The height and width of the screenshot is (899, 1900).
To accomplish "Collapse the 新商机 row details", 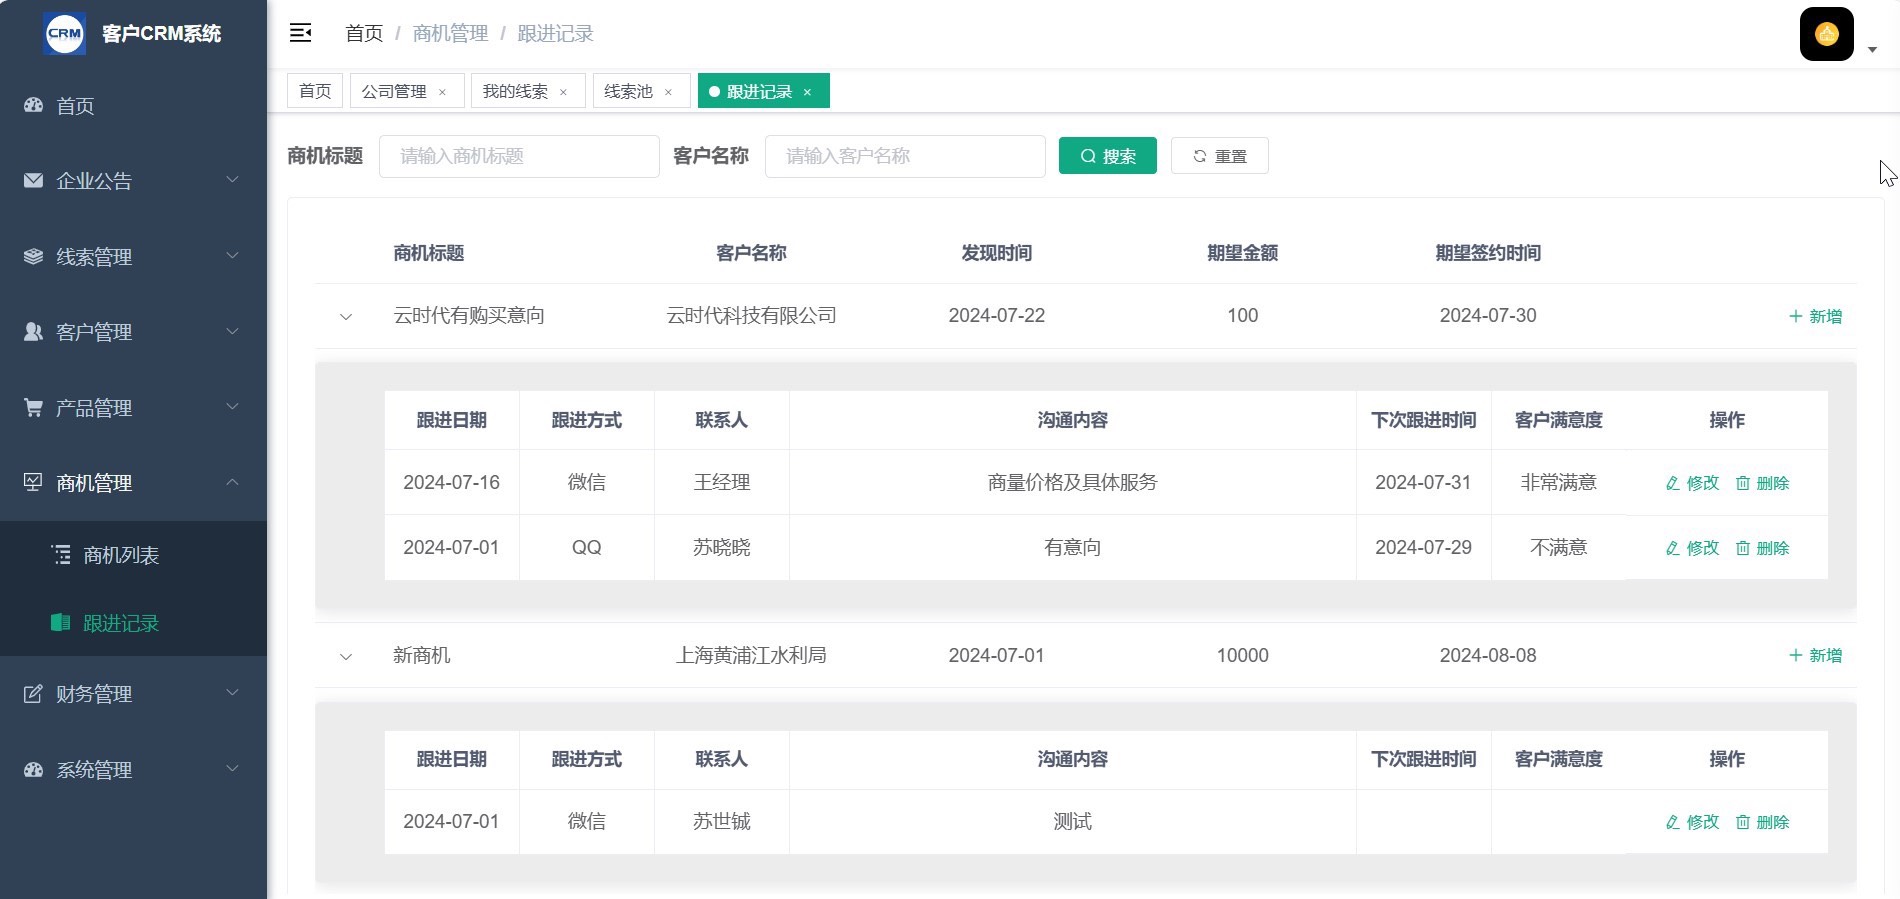I will (x=346, y=657).
